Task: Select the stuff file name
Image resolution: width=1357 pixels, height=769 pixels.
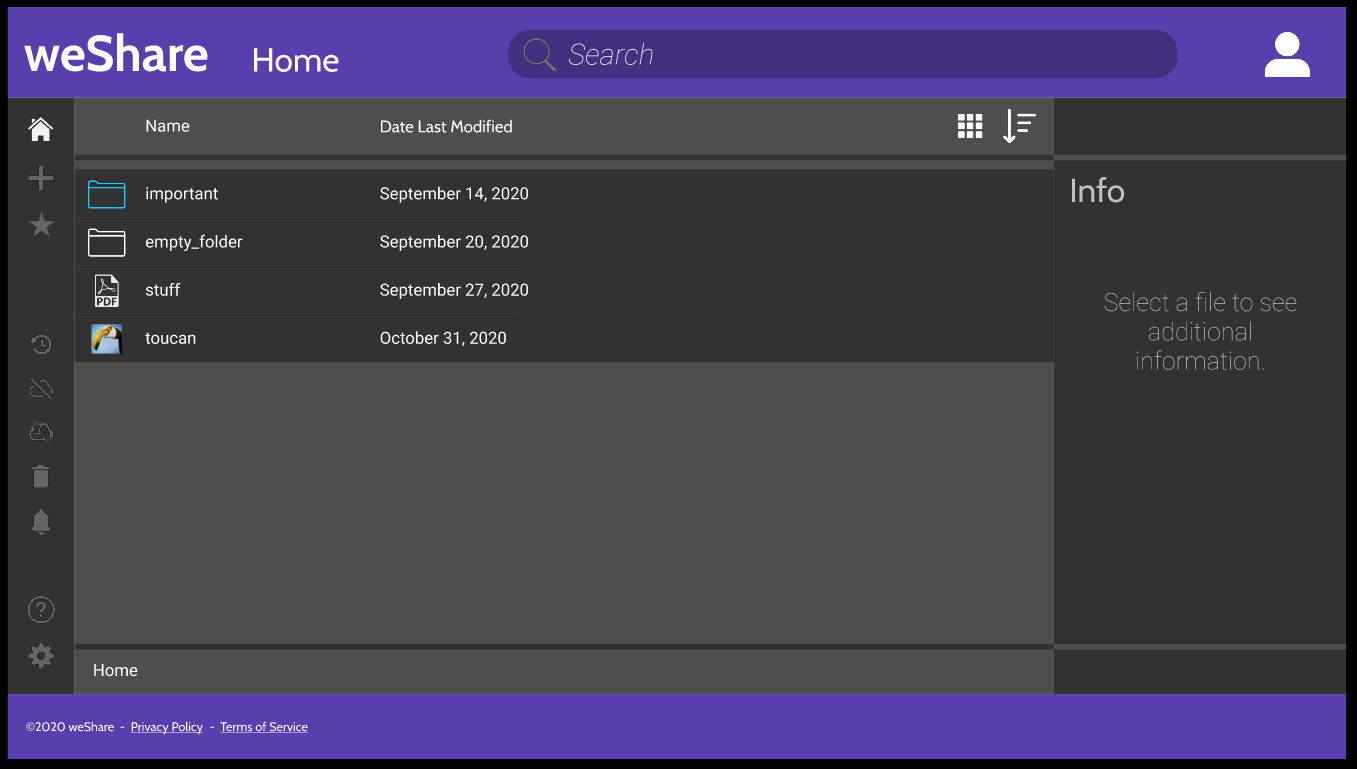Action: 163,290
